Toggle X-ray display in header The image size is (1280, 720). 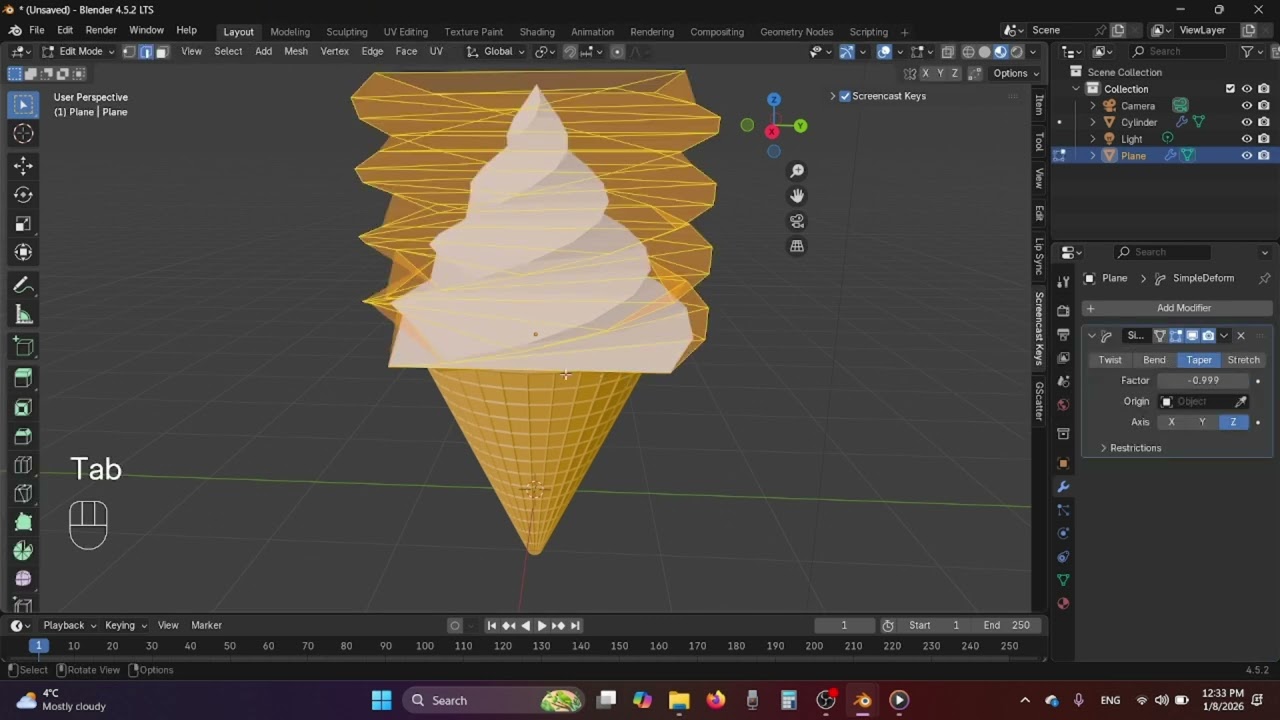click(x=947, y=52)
